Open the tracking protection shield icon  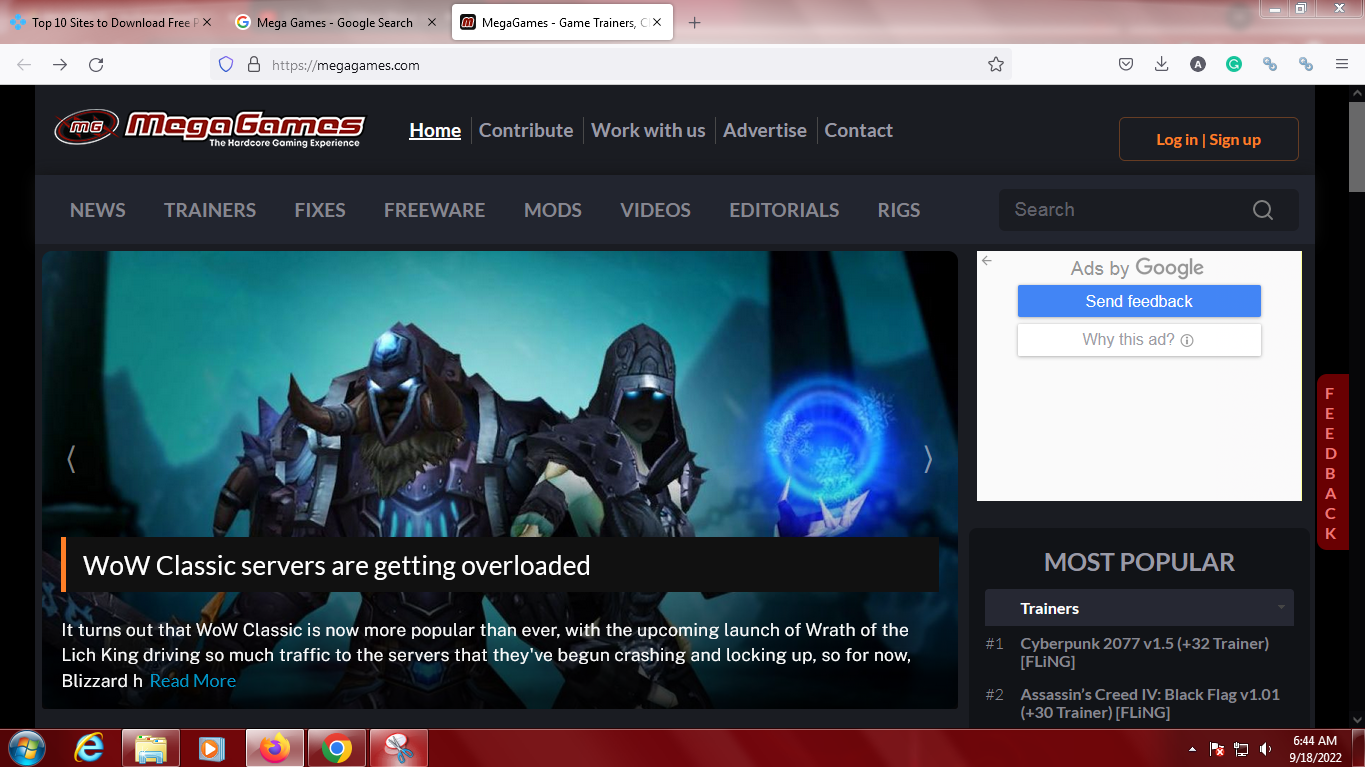click(226, 64)
